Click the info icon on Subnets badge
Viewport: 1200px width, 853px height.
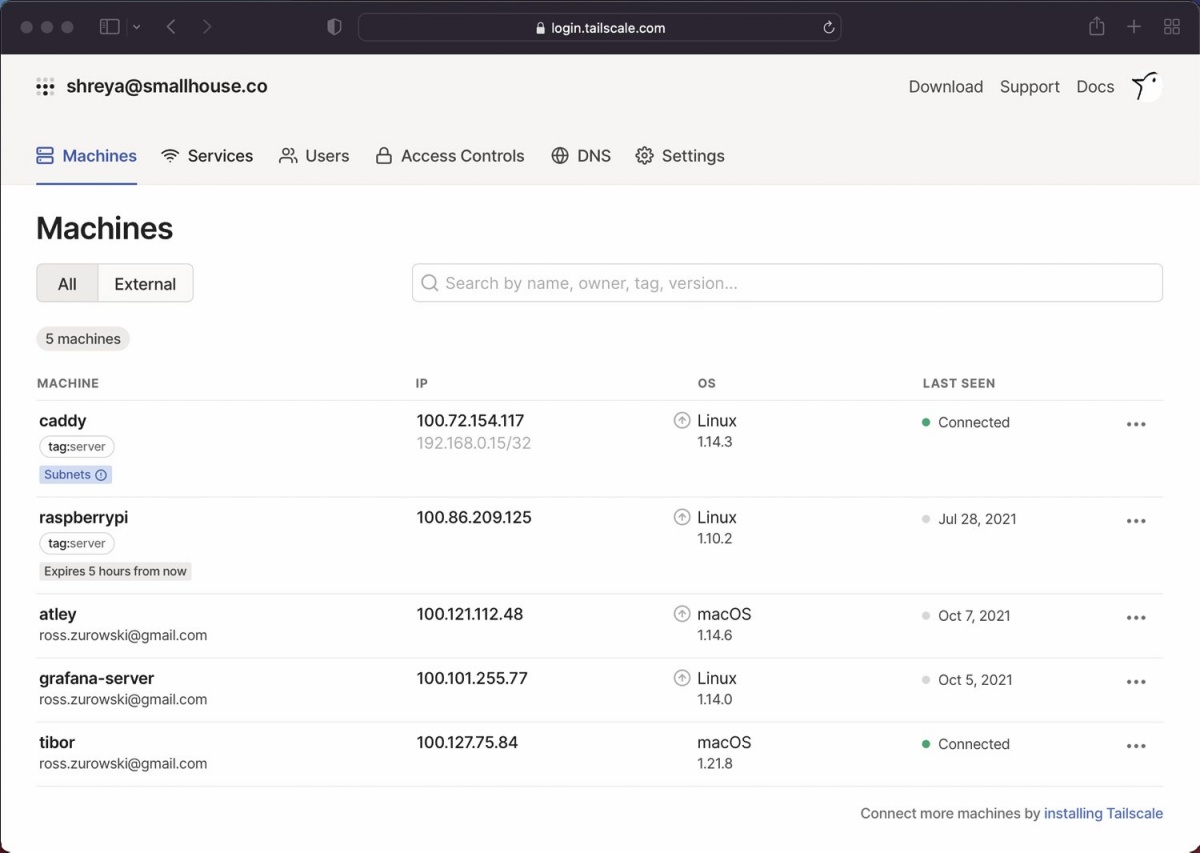[x=101, y=475]
